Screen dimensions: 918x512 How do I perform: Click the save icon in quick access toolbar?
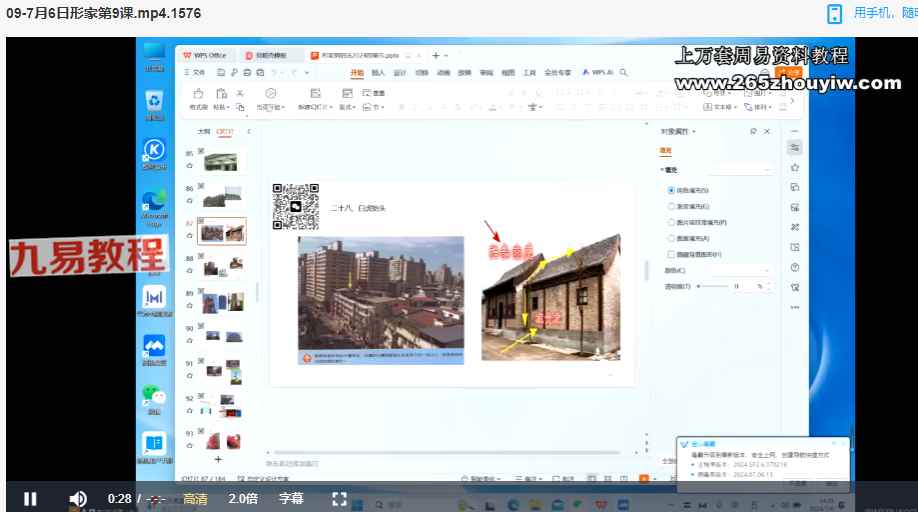221,73
